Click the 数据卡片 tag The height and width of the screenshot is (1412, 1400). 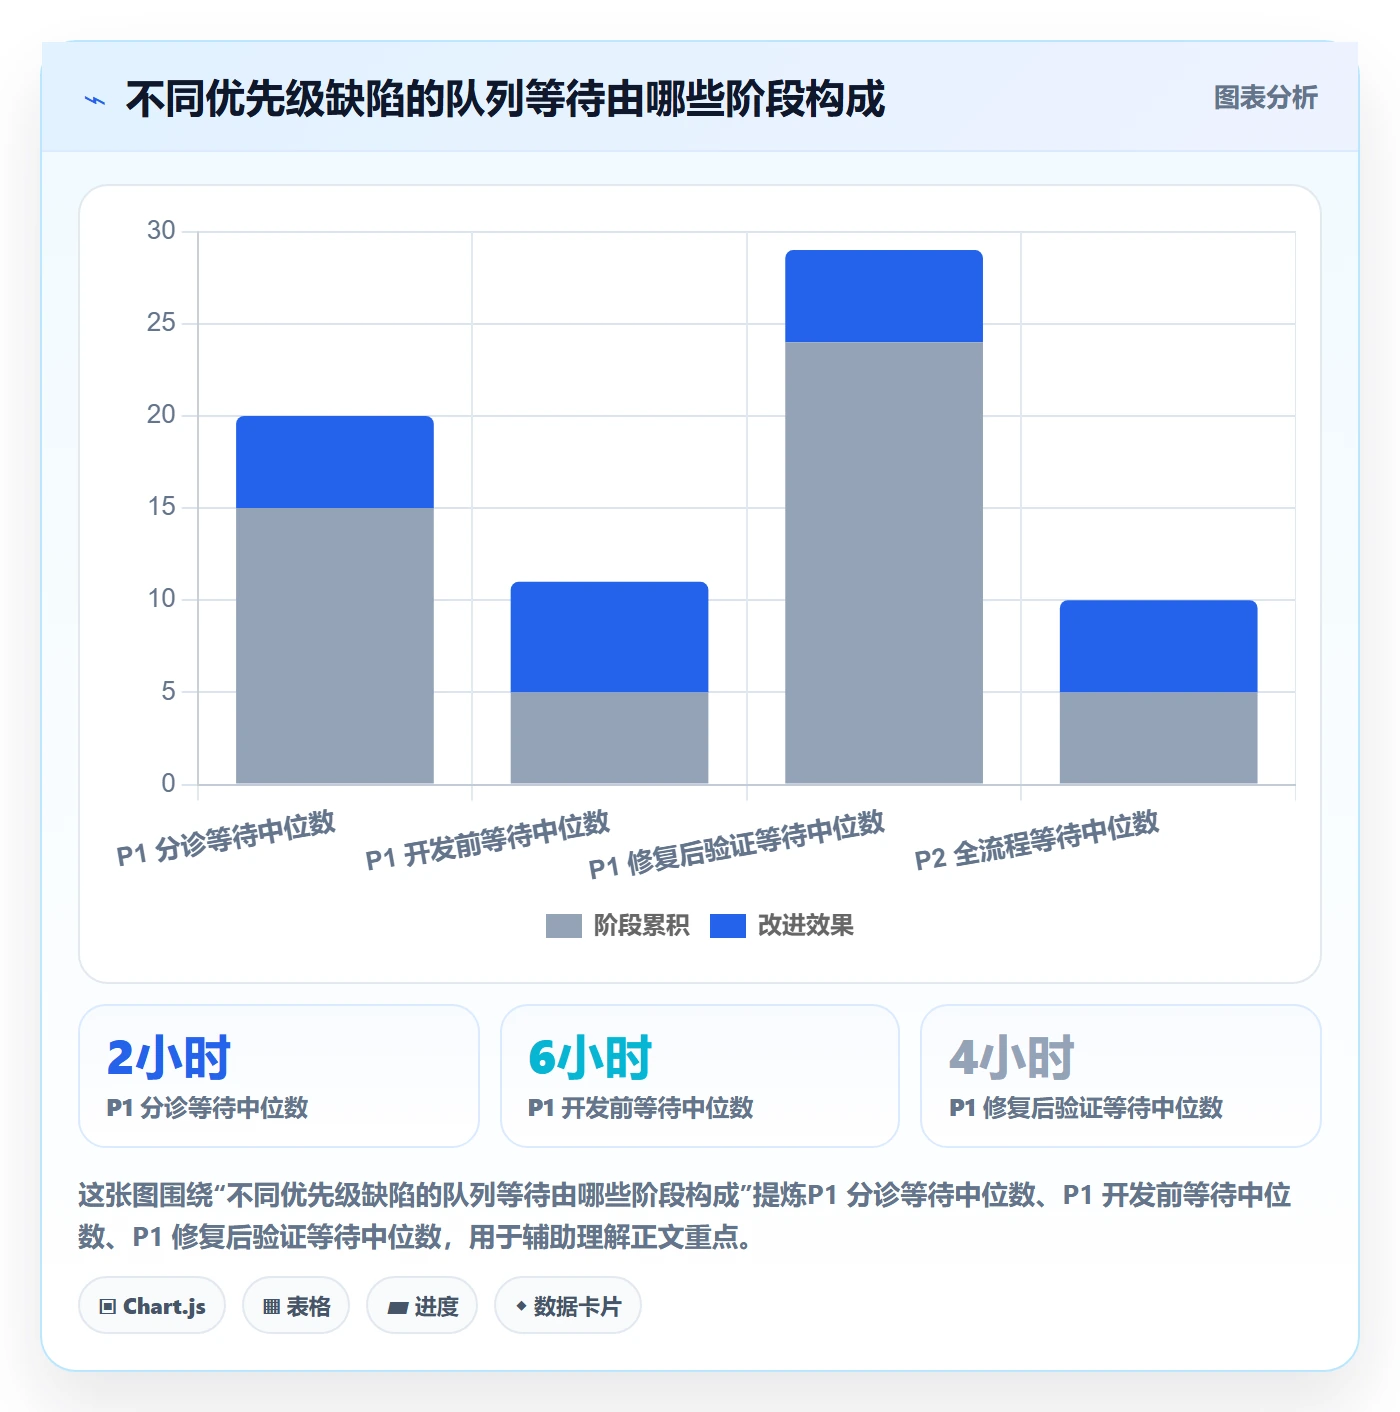click(568, 1306)
